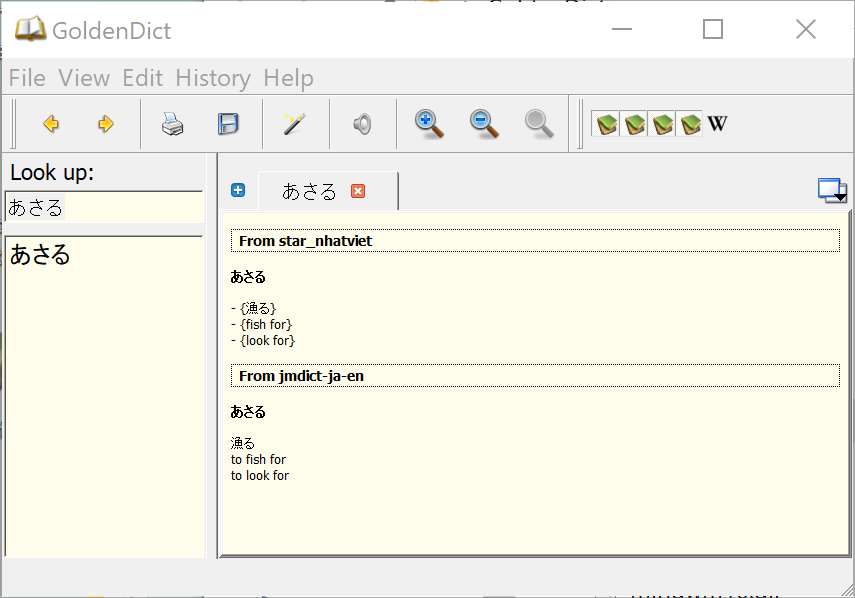Open the tab list dropdown button
855x598 pixels.
click(832, 191)
